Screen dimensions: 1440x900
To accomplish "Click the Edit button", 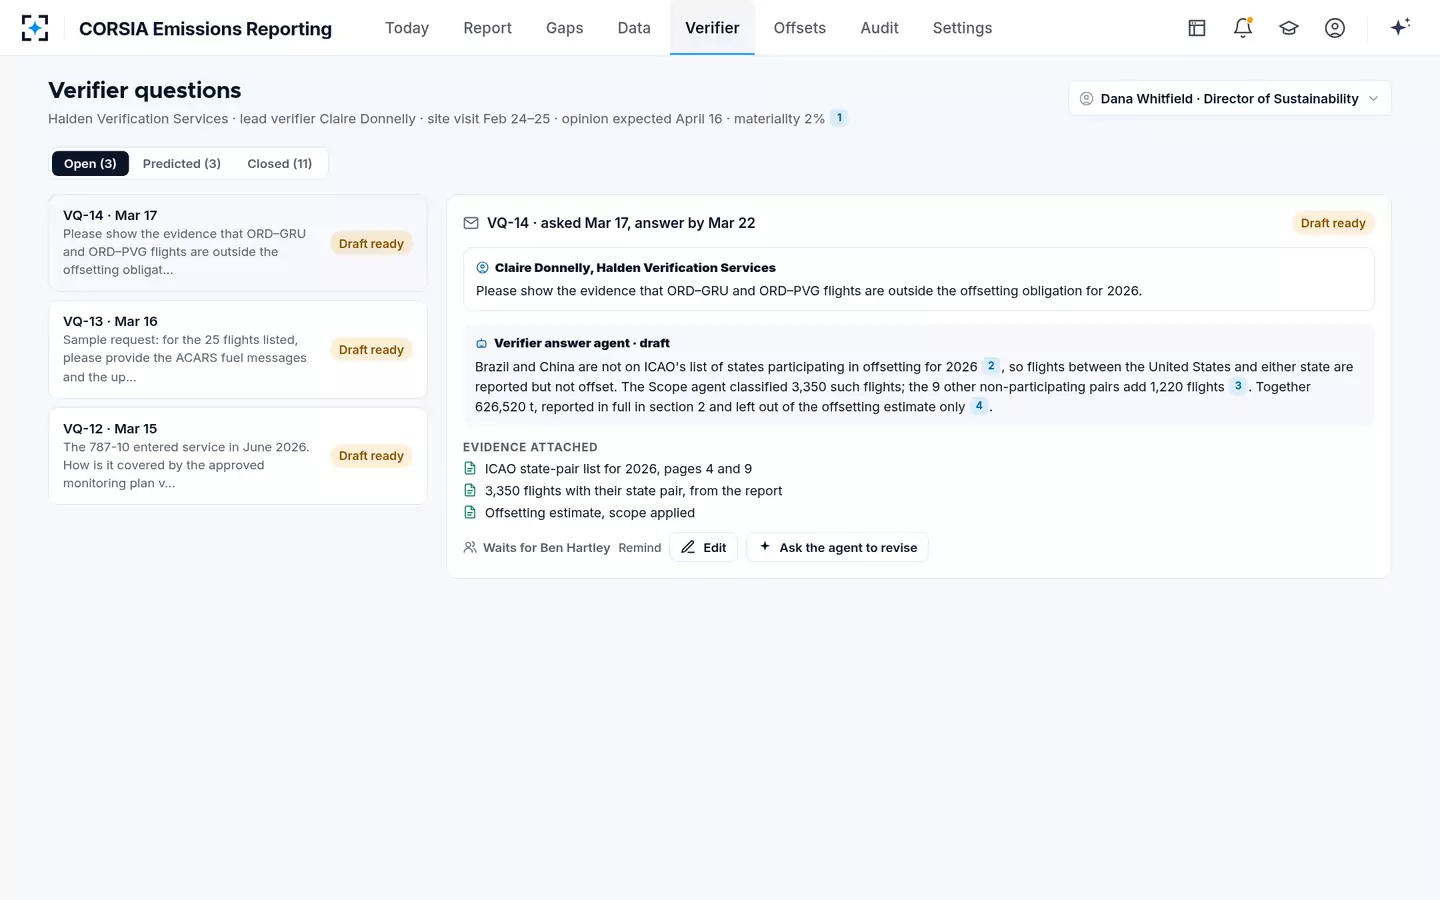I will coord(704,548).
